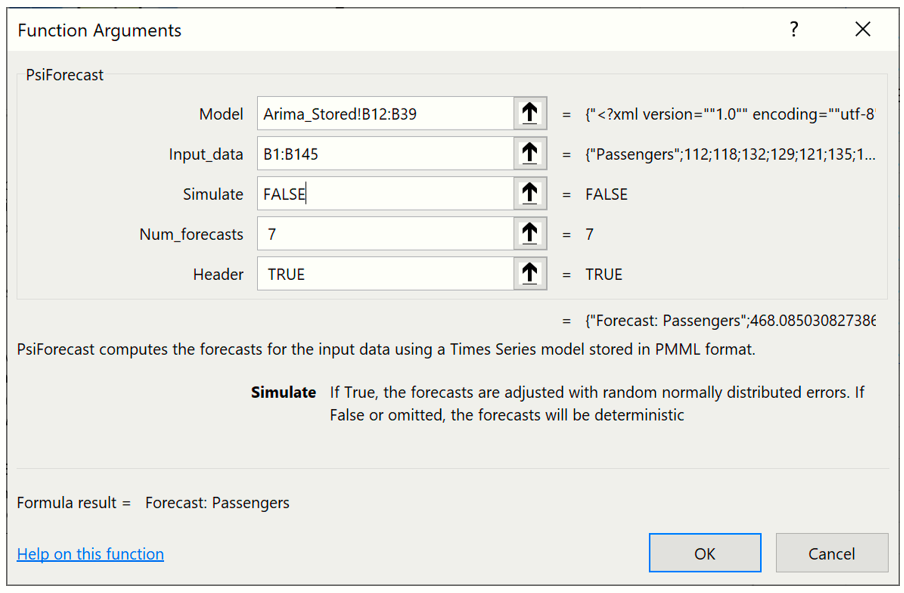The height and width of the screenshot is (593, 904).
Task: Select the Num_forecasts field containing 7
Action: point(385,234)
